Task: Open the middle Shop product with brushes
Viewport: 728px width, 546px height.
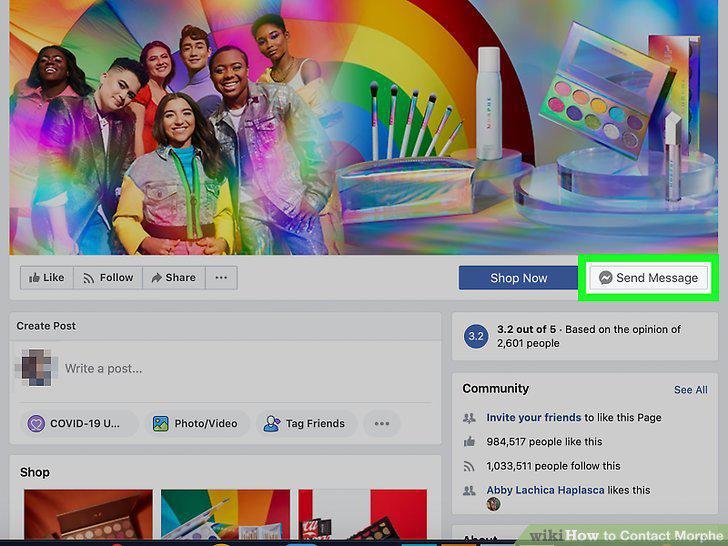Action: [x=225, y=514]
